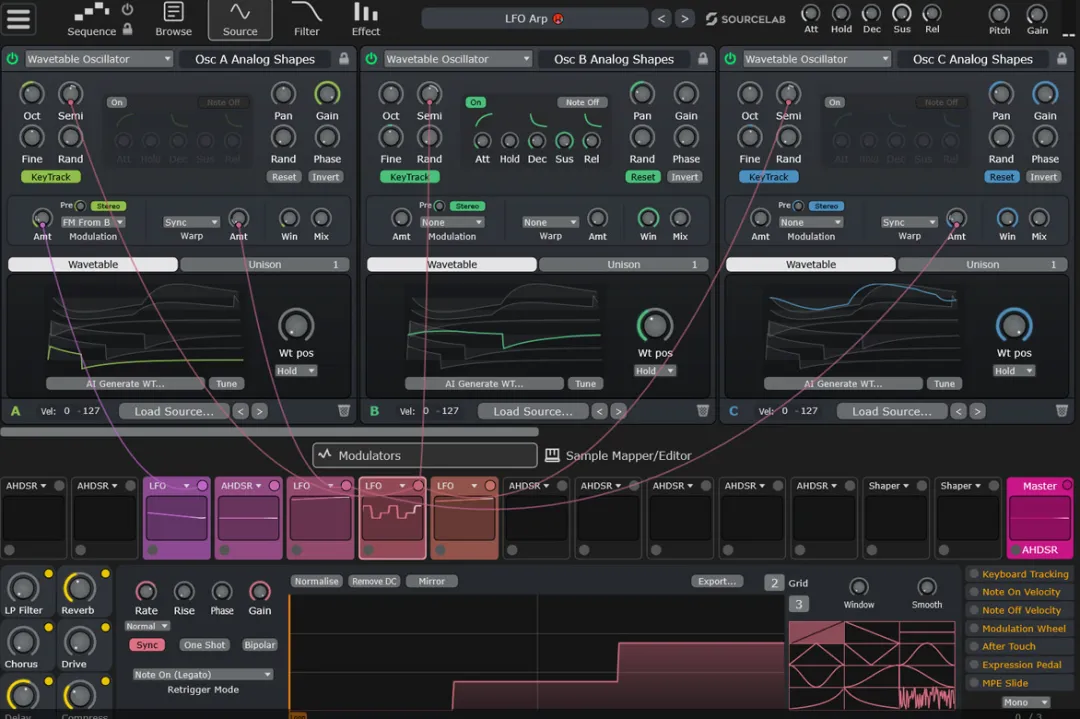The width and height of the screenshot is (1080, 719).
Task: Load the previous preset arrow
Action: point(661,19)
